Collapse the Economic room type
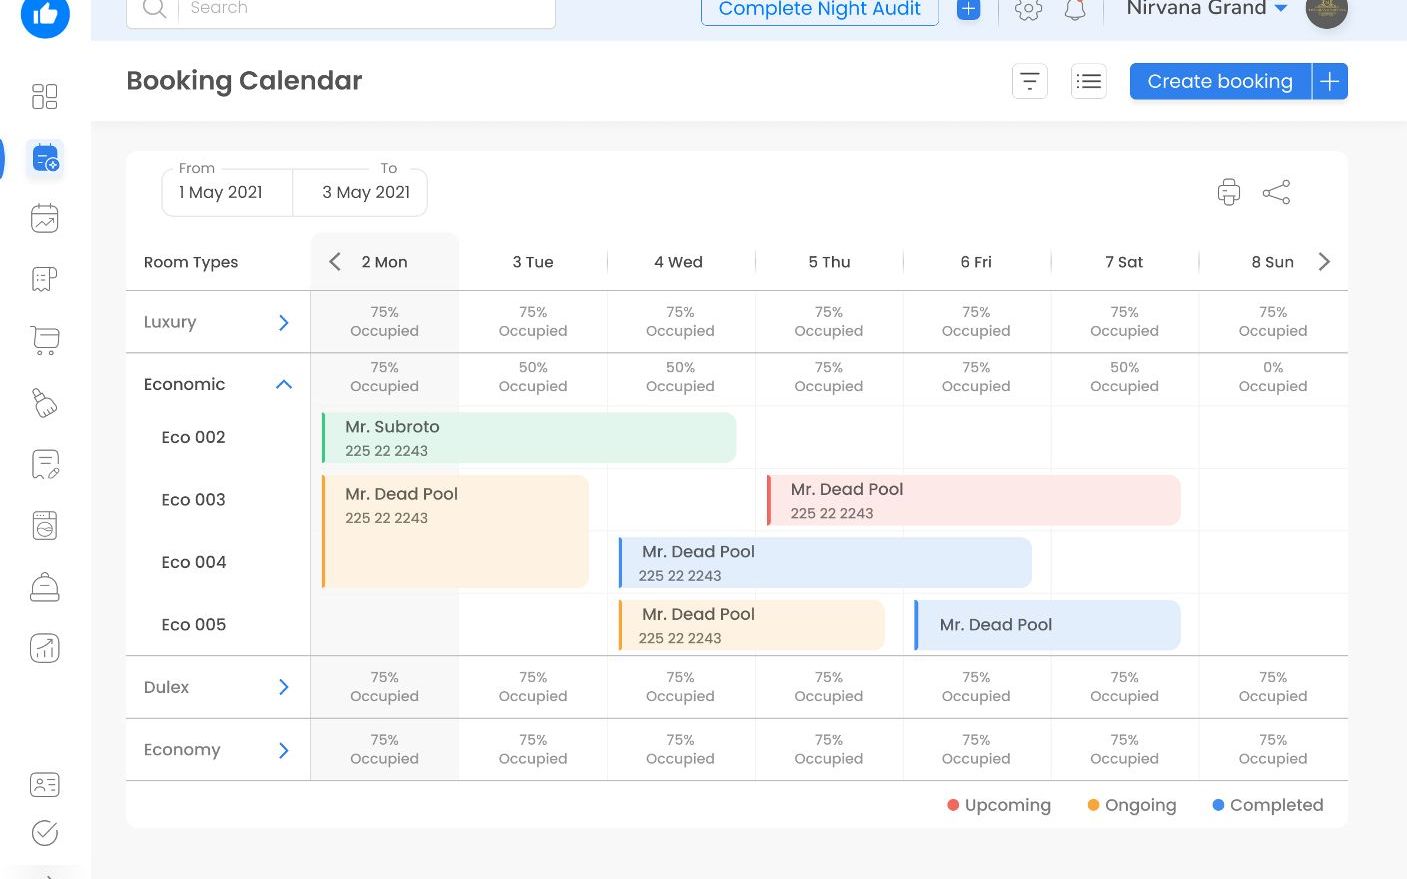 pyautogui.click(x=284, y=384)
